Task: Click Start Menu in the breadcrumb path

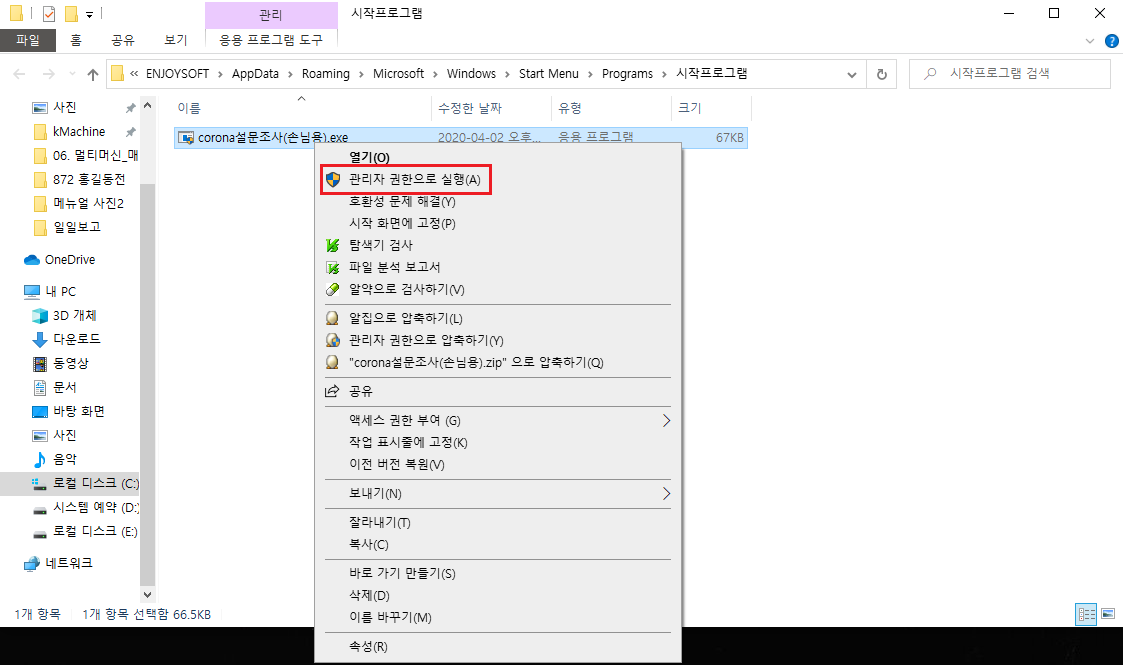Action: click(x=548, y=74)
